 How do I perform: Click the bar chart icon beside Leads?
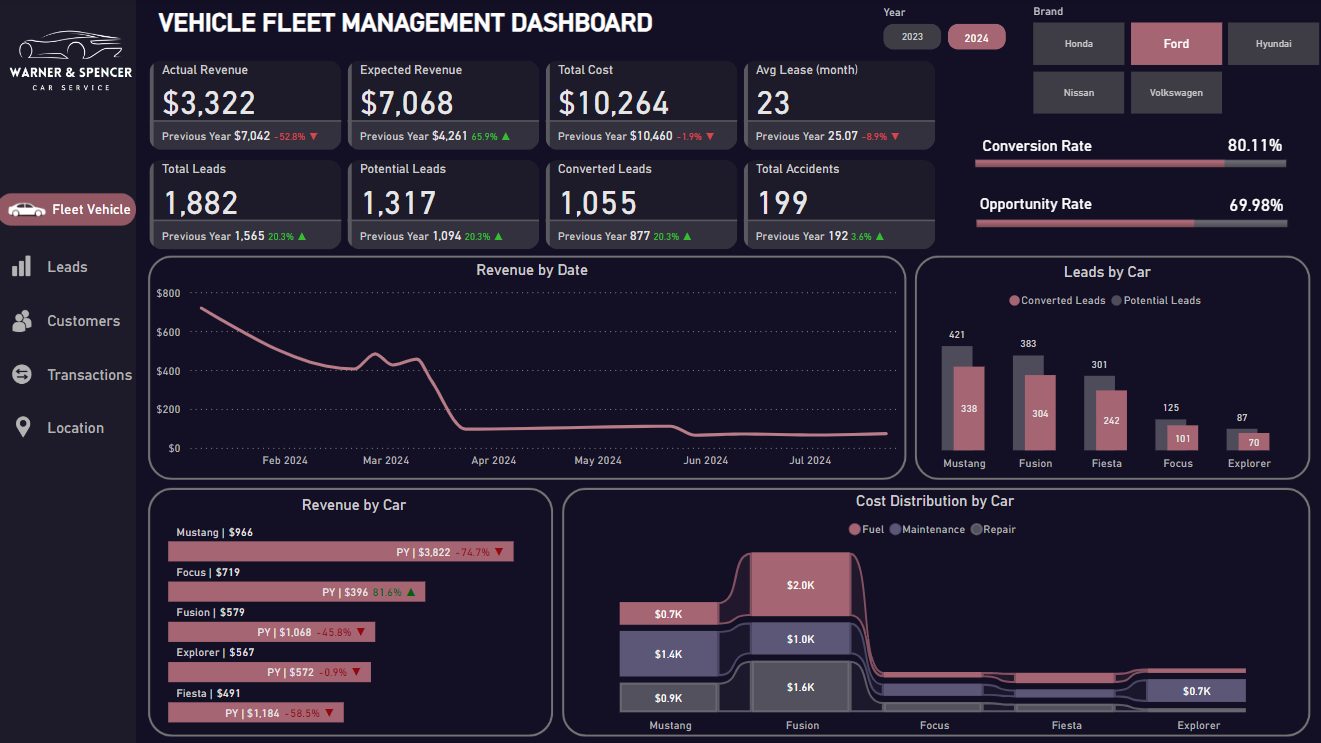[x=21, y=267]
